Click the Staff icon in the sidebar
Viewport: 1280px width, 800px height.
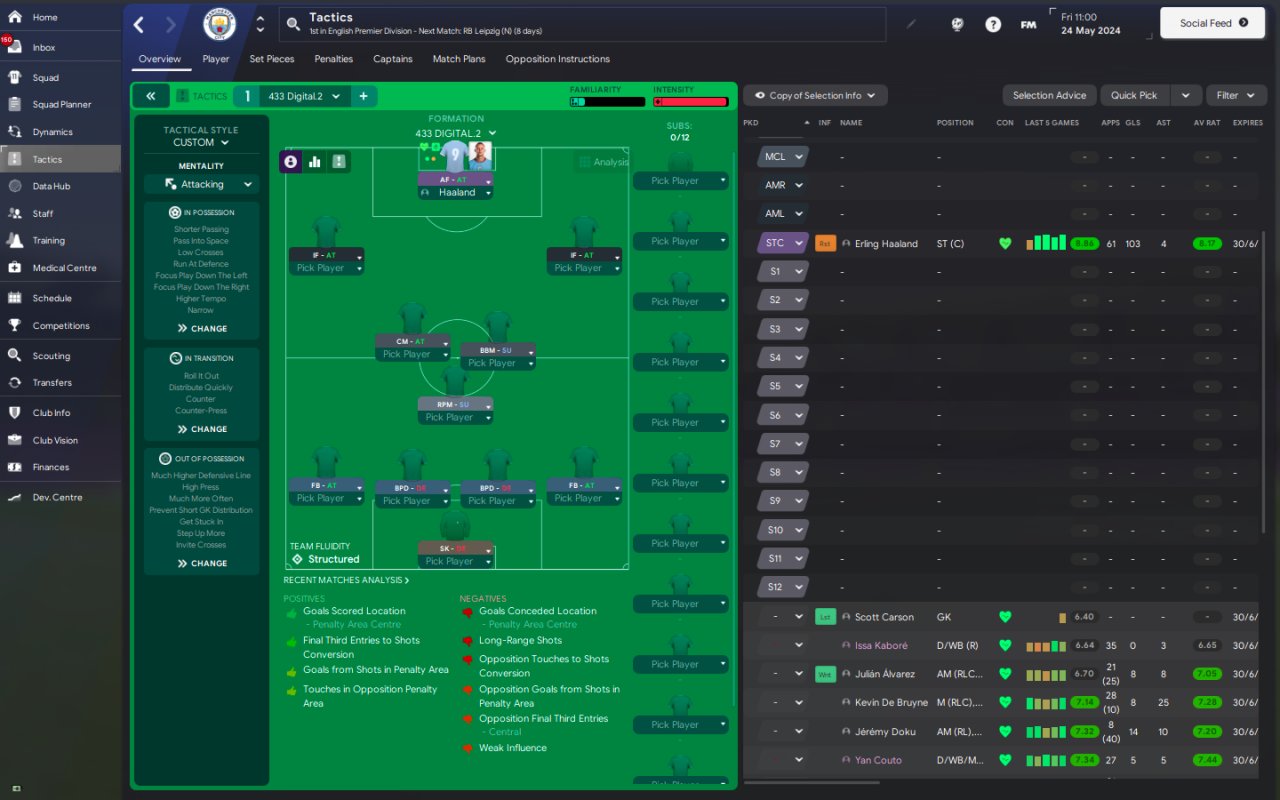coord(14,213)
